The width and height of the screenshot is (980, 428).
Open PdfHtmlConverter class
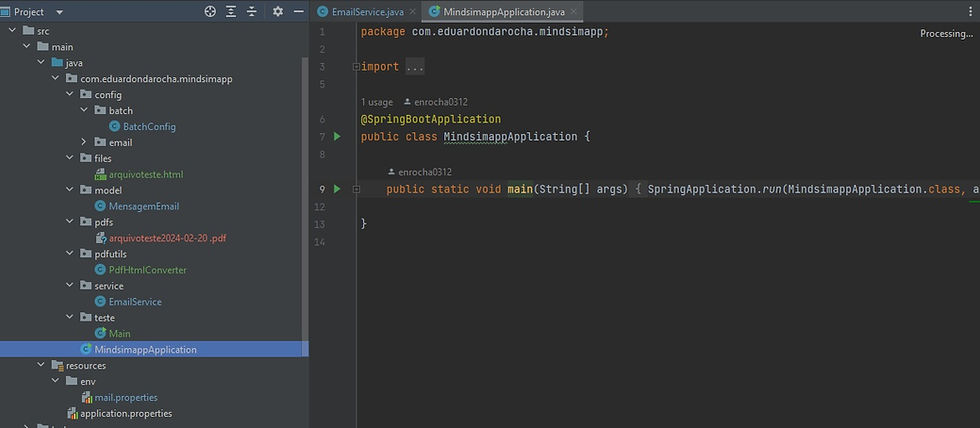pos(148,270)
